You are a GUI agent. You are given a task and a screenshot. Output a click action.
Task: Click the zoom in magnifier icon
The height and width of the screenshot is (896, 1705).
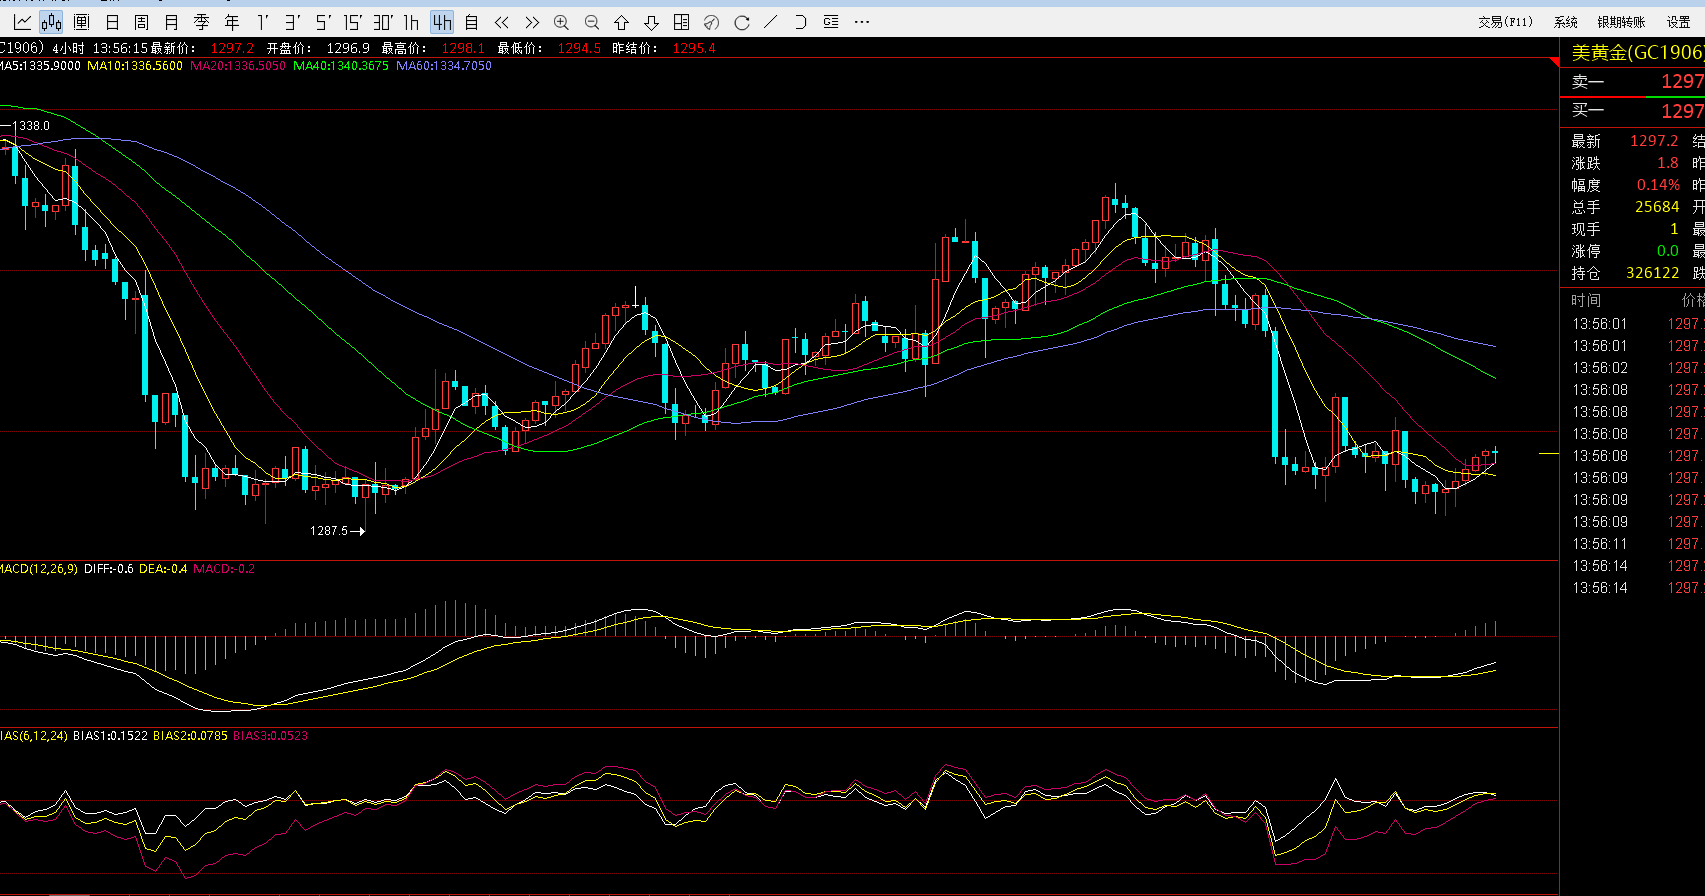561,22
